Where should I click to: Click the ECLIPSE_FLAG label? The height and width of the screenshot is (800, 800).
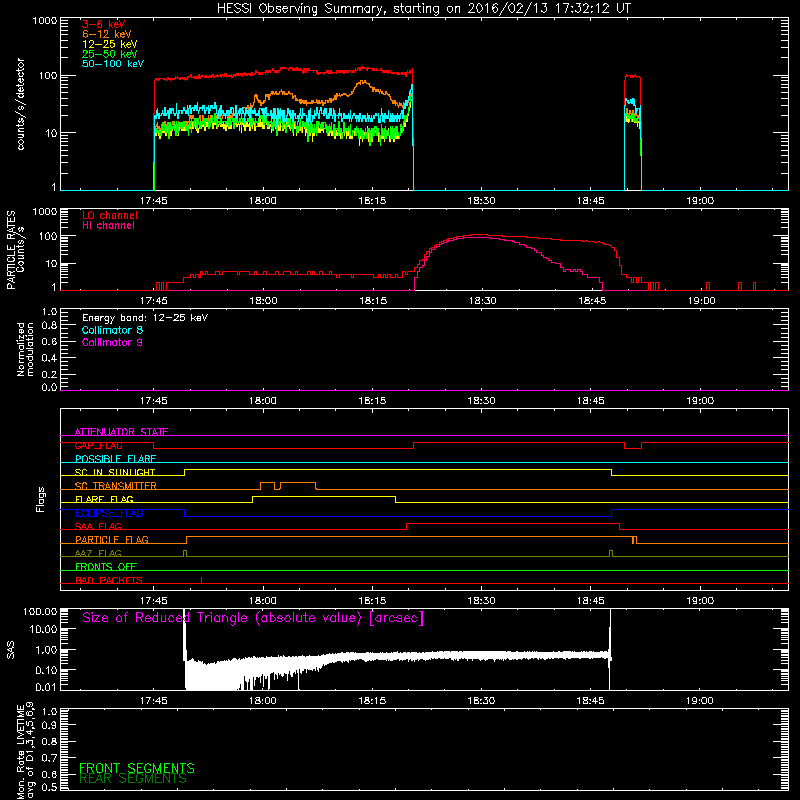tap(109, 513)
